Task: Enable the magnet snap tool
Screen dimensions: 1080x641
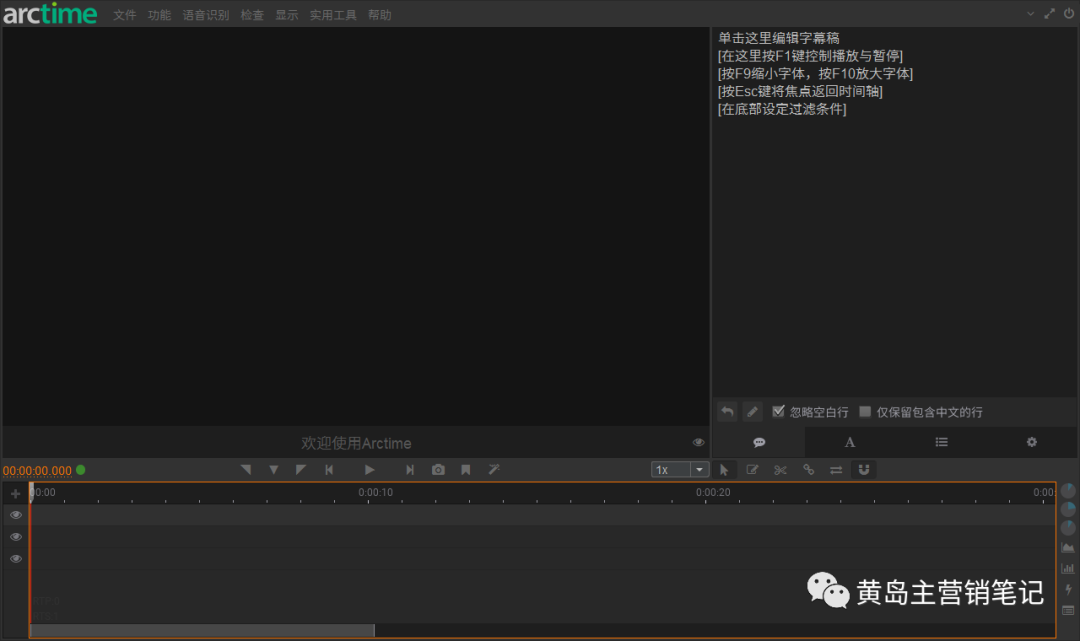Action: 864,470
